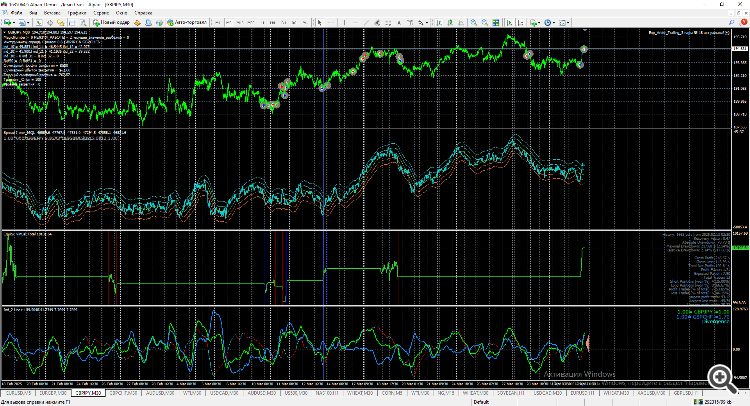Expand the Templates dropdown arrow
This screenshot has height=406, width=750.
(568, 22)
